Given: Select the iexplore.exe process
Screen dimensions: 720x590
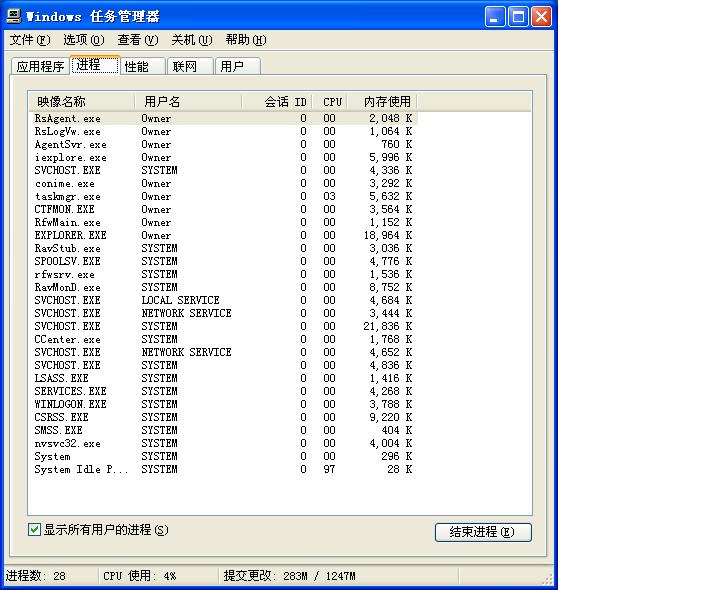Looking at the screenshot, I should [223, 157].
